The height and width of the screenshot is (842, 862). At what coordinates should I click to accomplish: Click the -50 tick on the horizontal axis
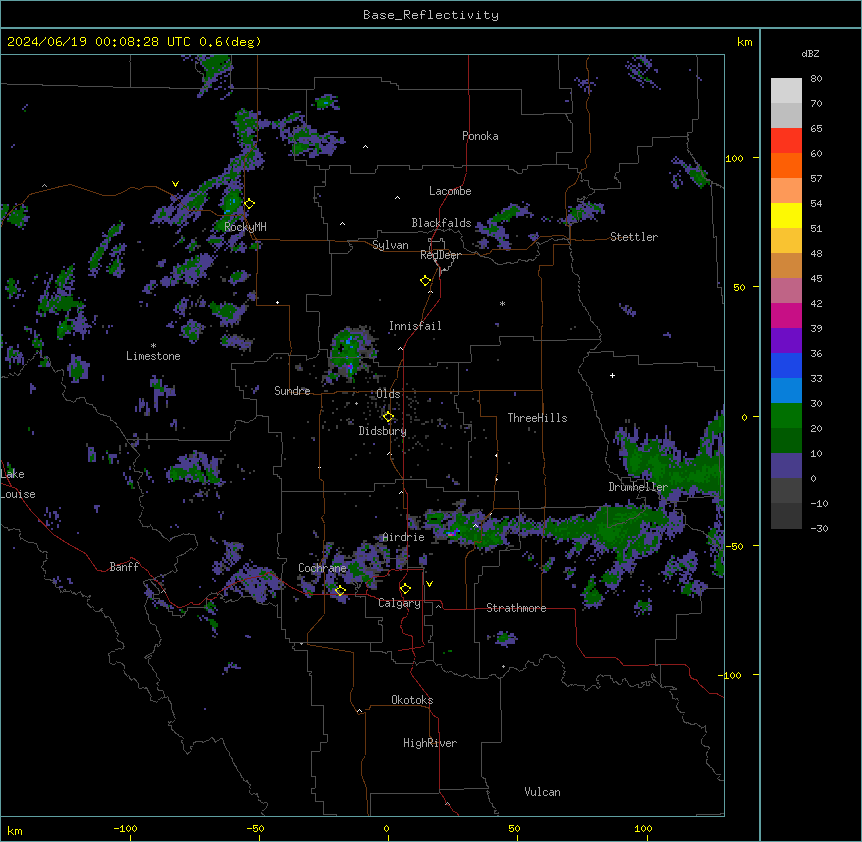tap(256, 828)
